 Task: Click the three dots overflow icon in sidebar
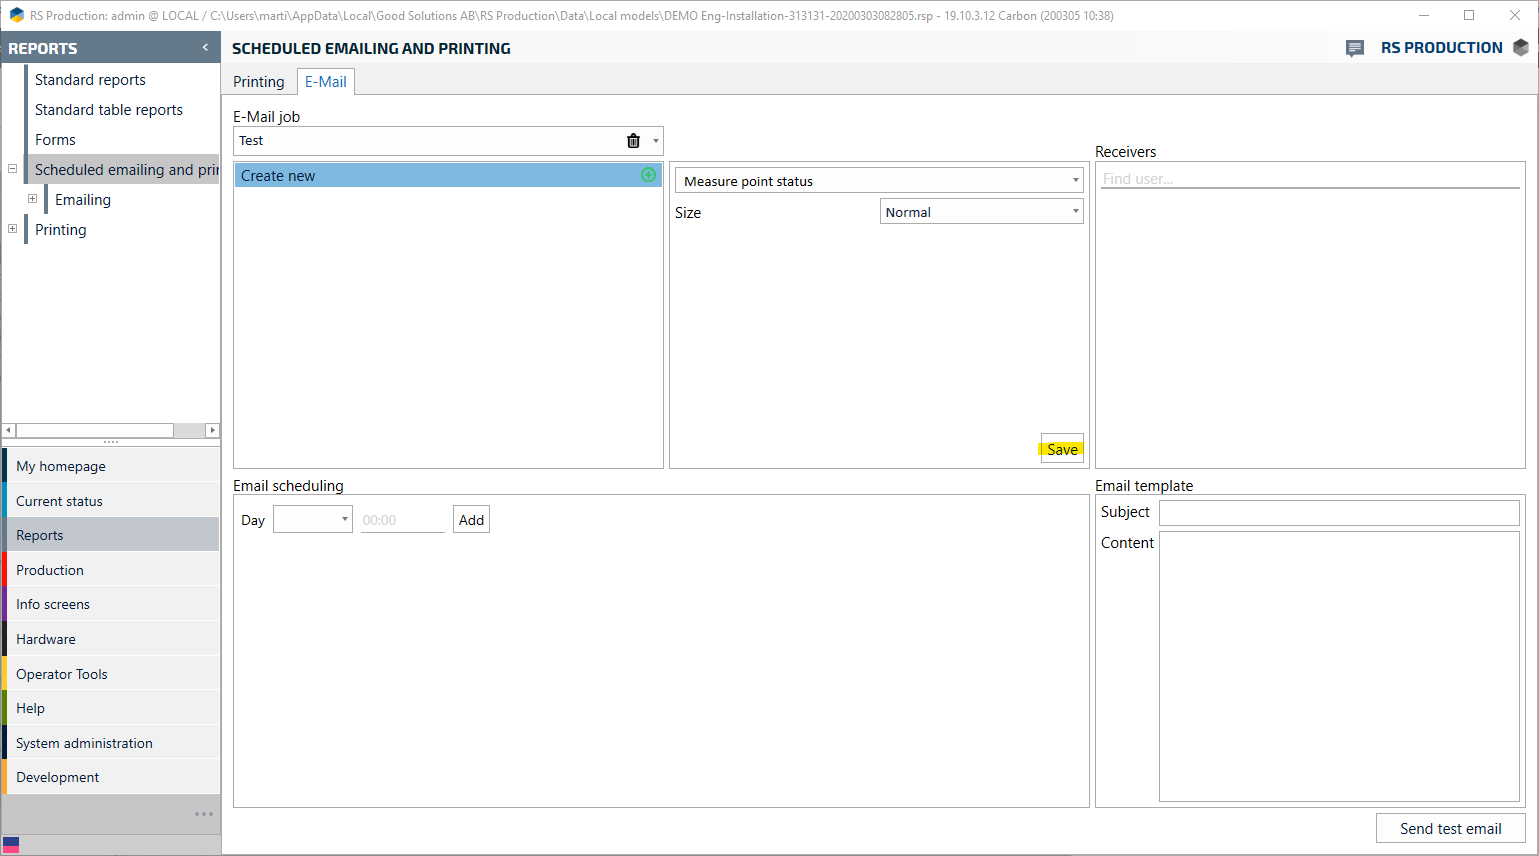[204, 814]
